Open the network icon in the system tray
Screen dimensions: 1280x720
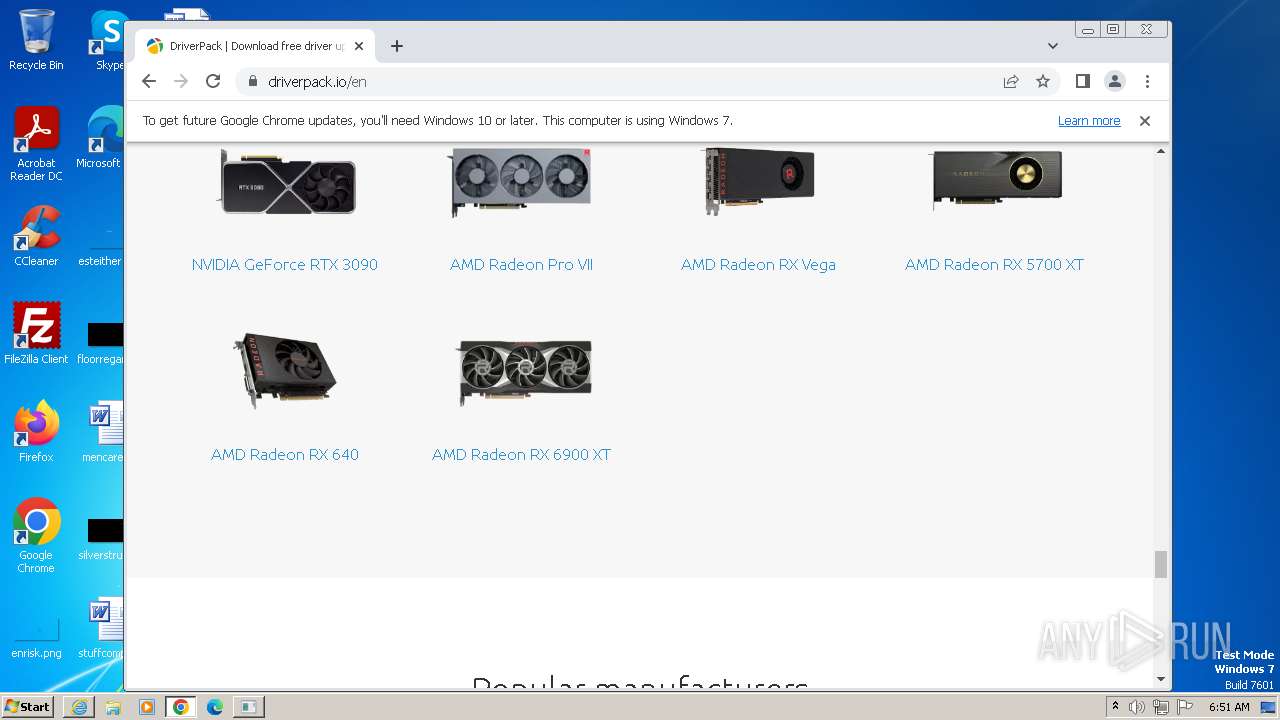tap(1161, 707)
